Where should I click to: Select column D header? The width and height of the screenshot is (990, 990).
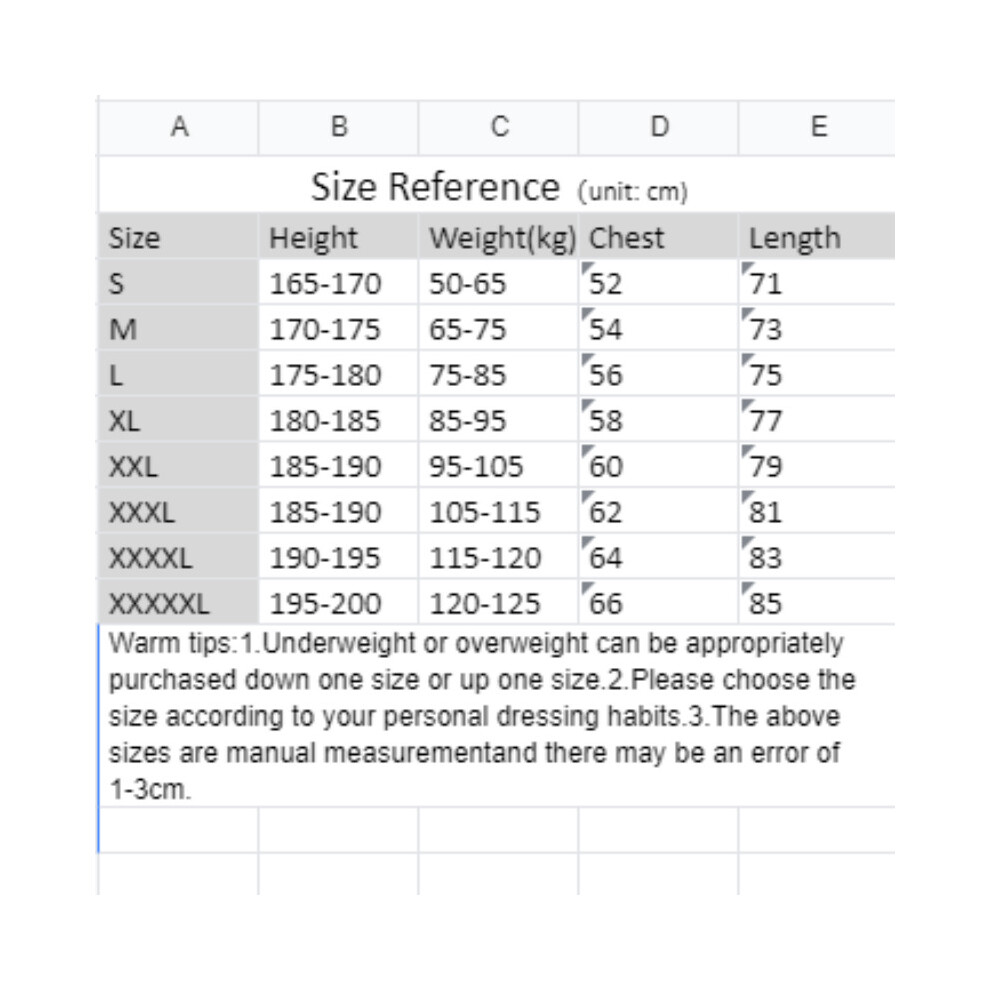click(659, 127)
